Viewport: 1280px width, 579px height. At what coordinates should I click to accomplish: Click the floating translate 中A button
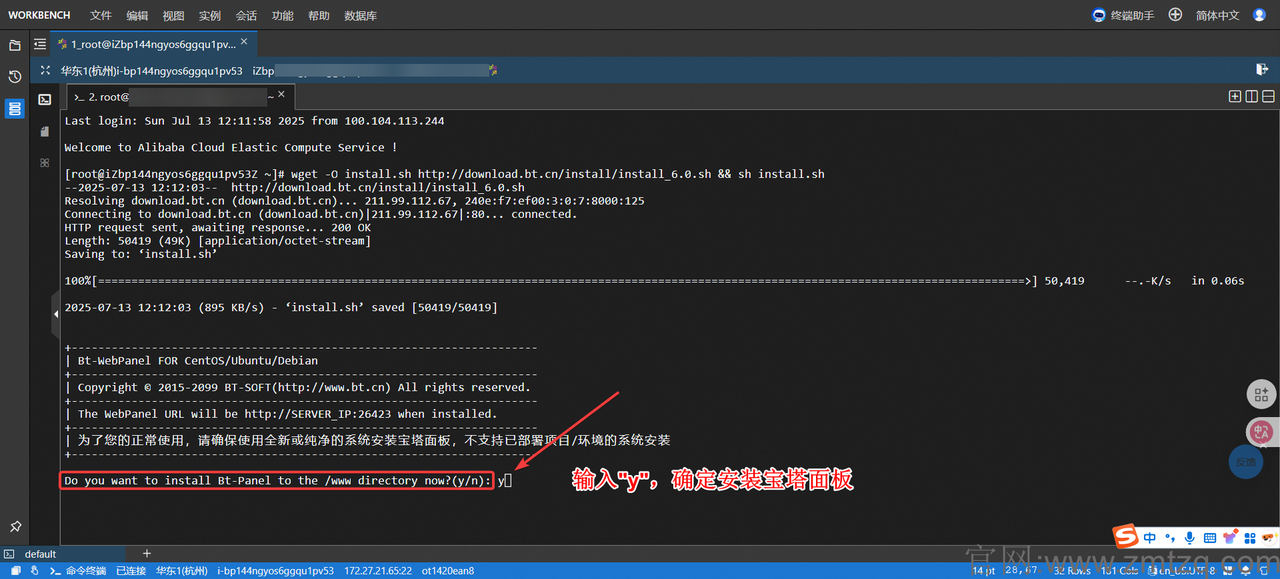tap(1262, 431)
